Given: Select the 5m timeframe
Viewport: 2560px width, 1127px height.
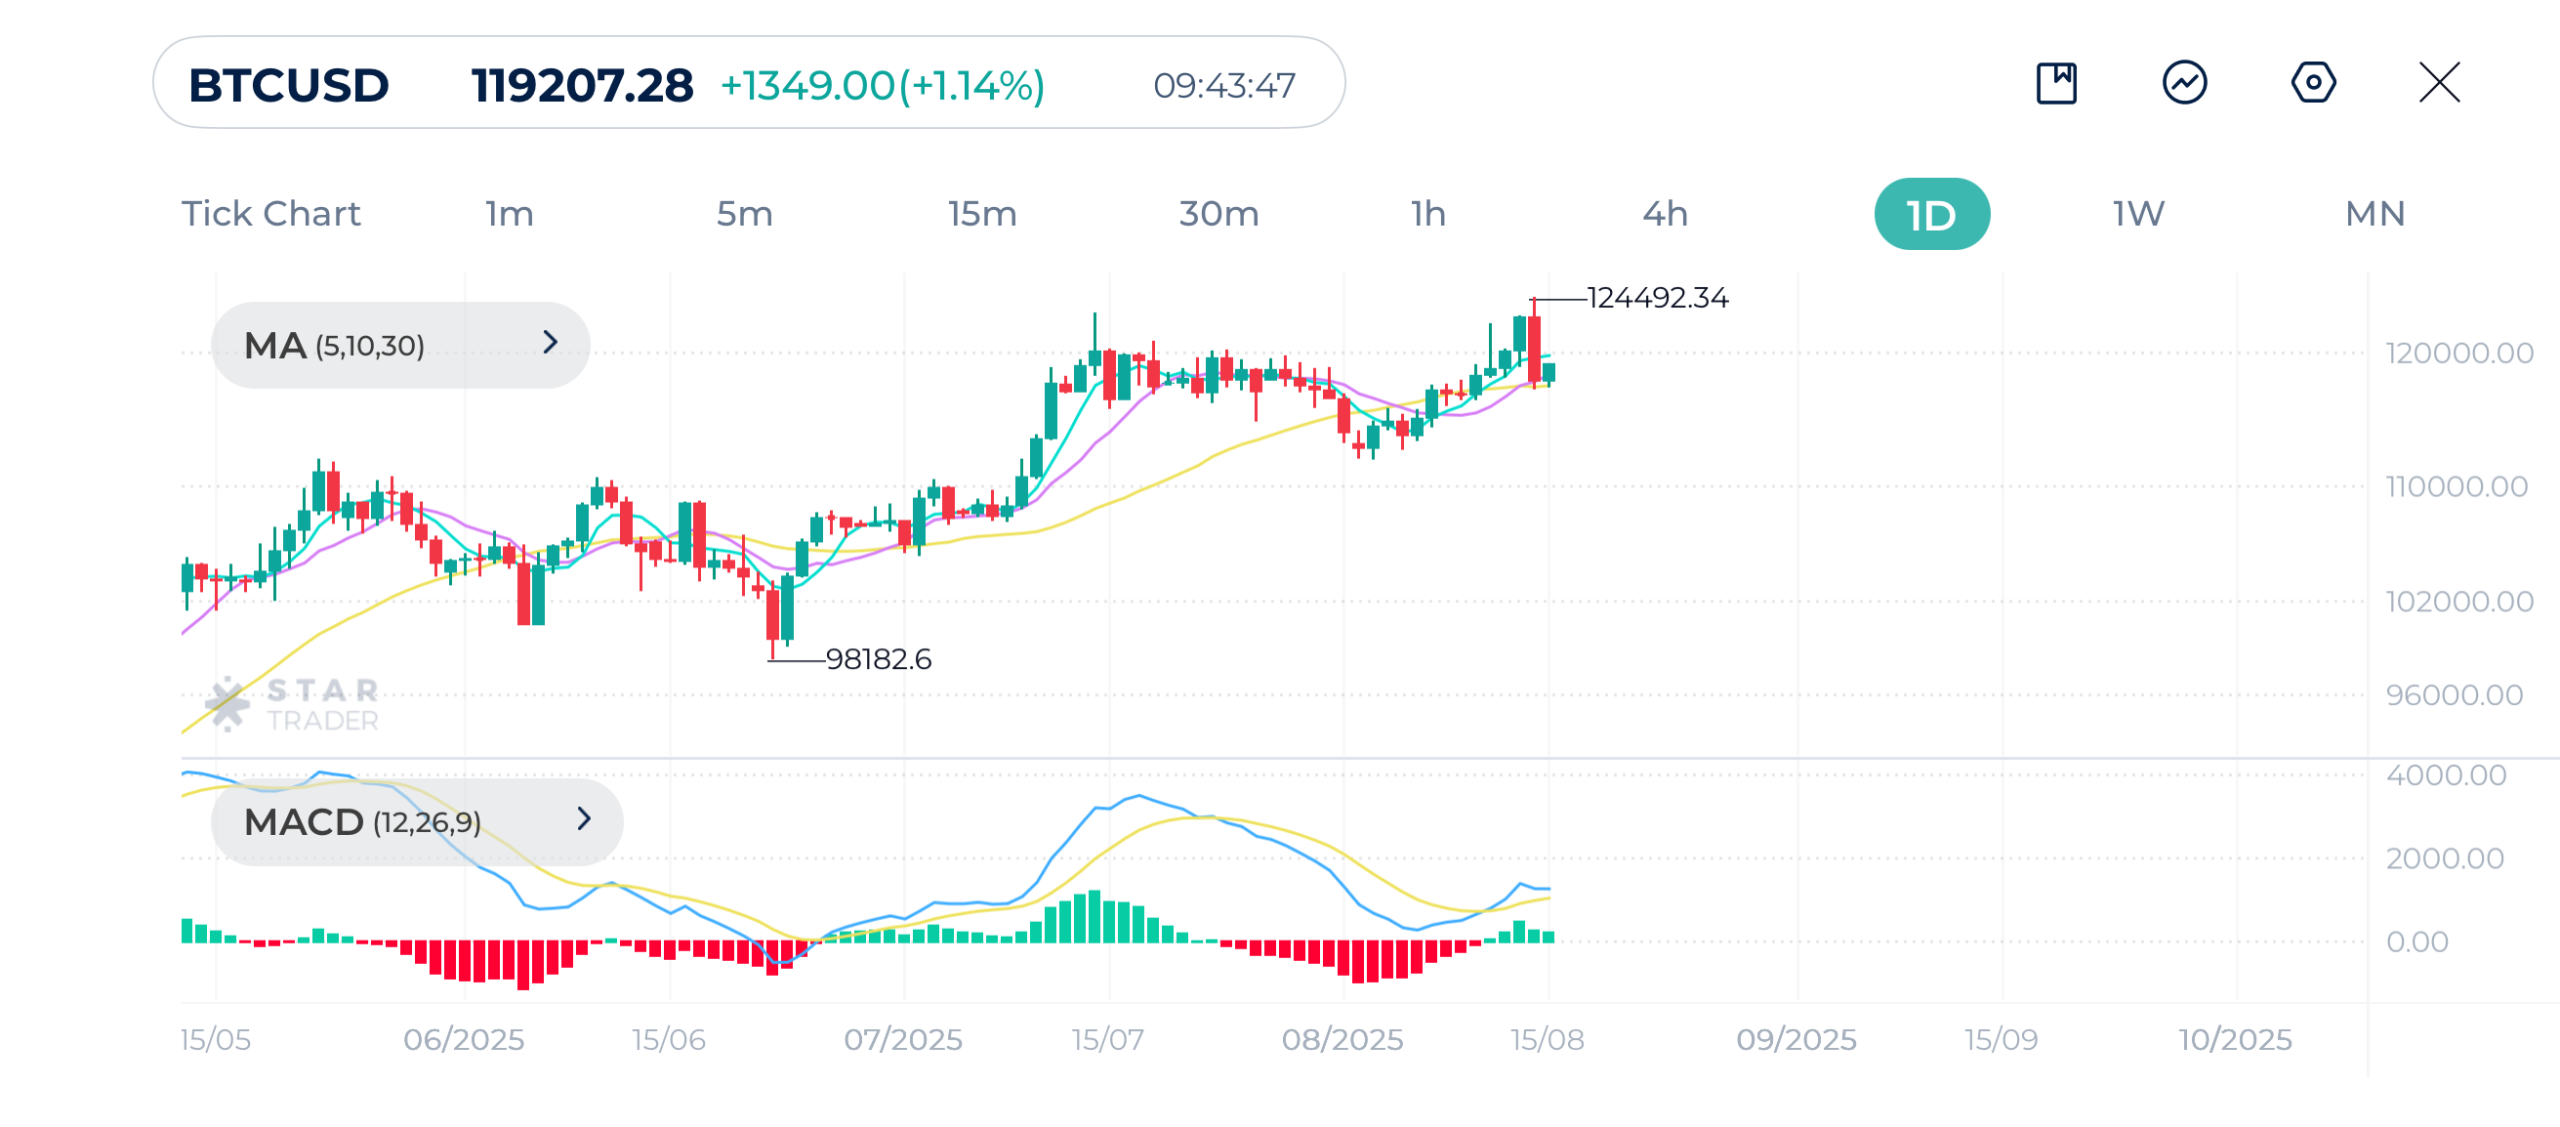Looking at the screenshot, I should click(744, 214).
